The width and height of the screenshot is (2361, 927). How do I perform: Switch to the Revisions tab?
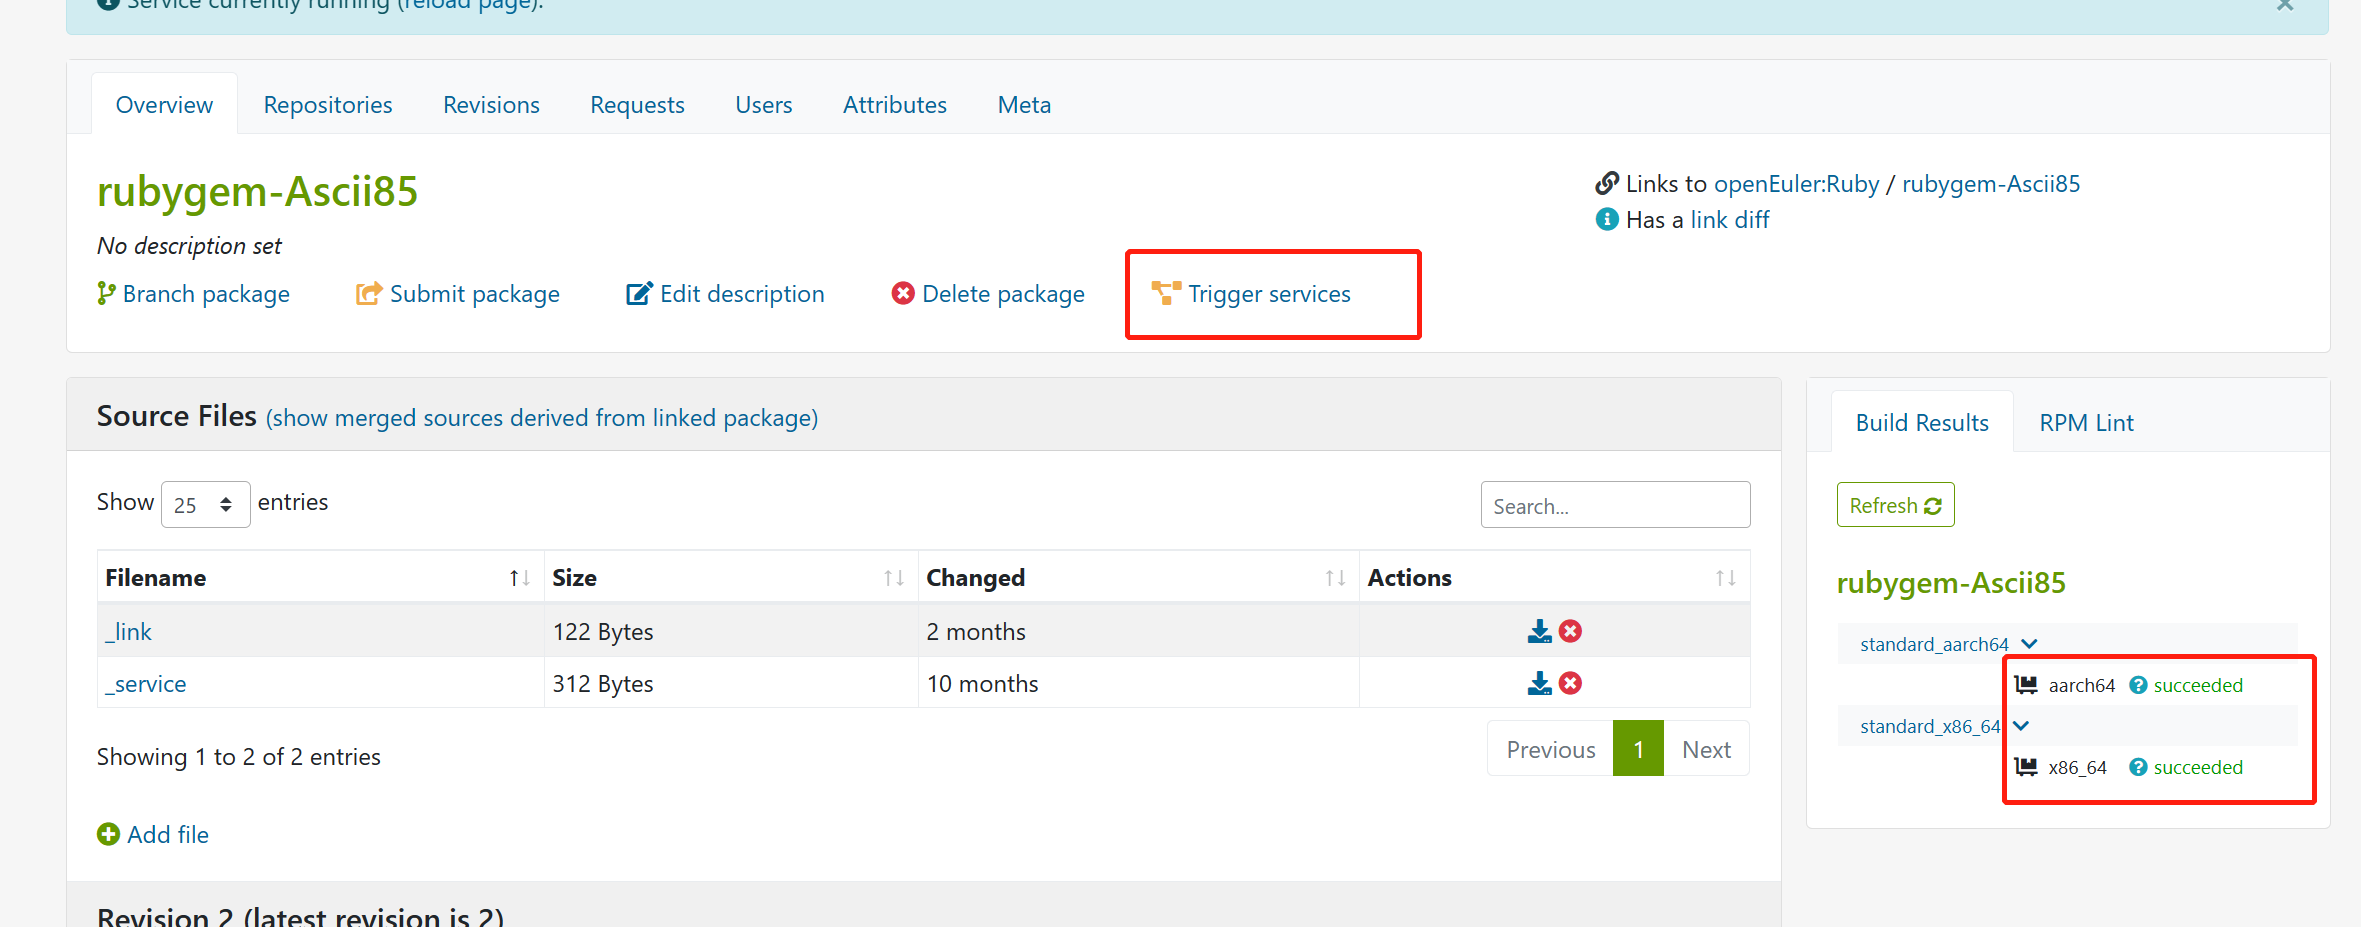(x=491, y=105)
